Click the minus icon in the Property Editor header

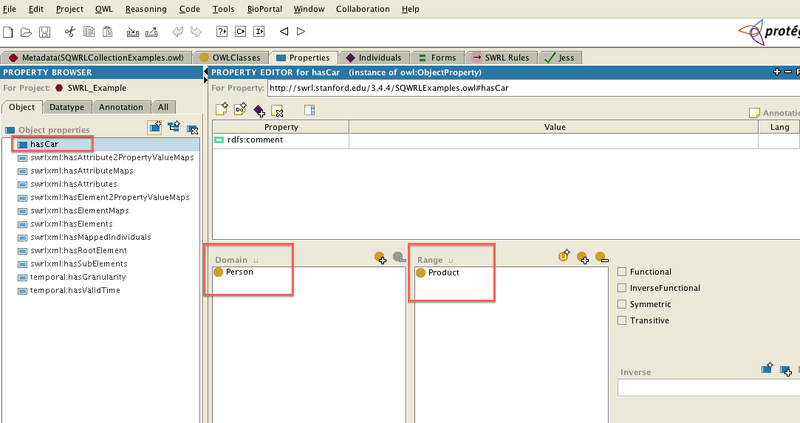pos(788,72)
